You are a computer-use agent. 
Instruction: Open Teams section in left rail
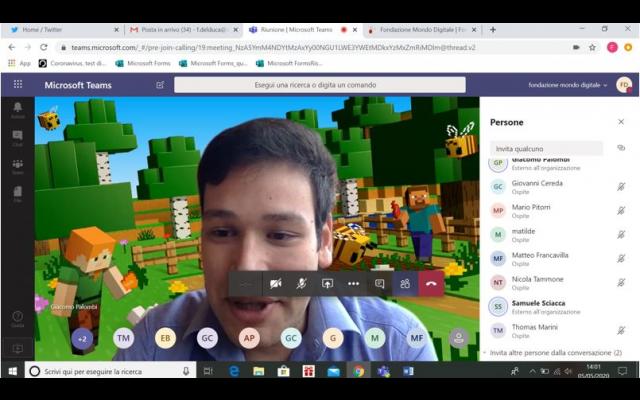point(18,166)
